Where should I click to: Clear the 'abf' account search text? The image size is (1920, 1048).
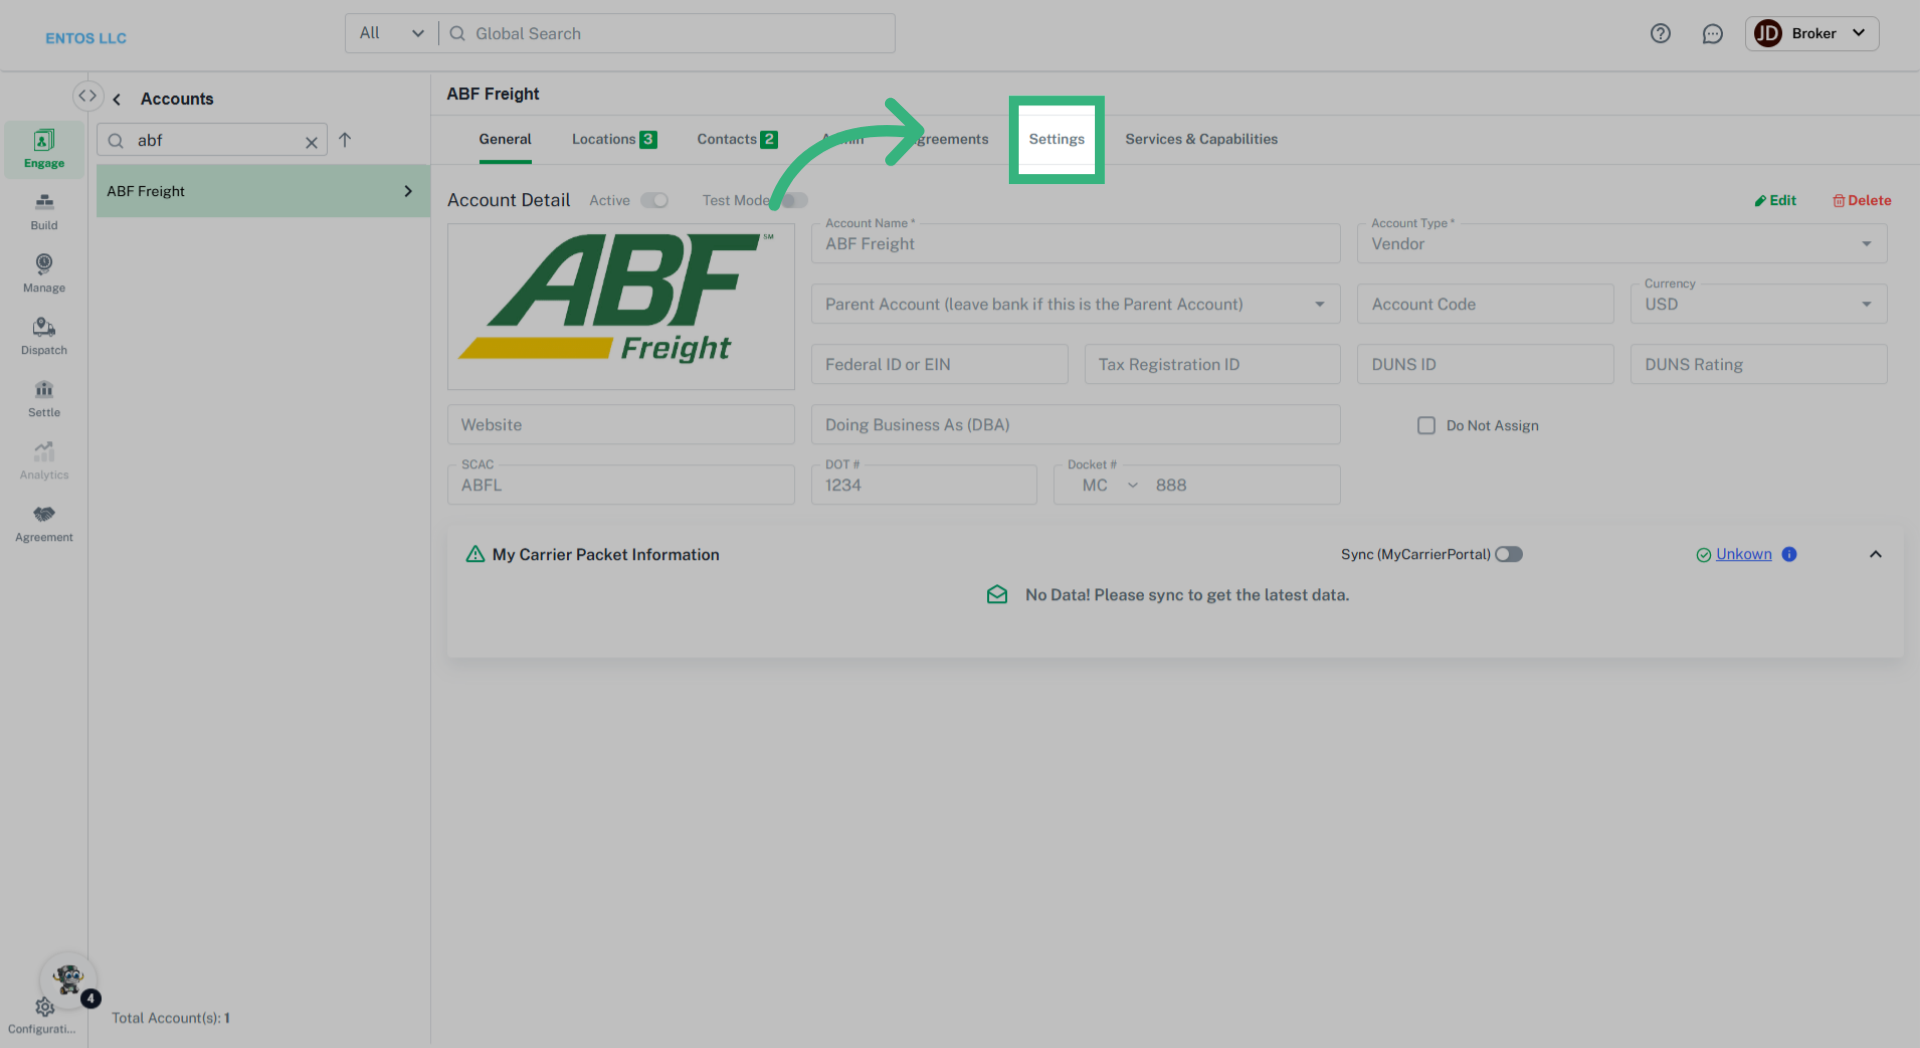coord(311,142)
